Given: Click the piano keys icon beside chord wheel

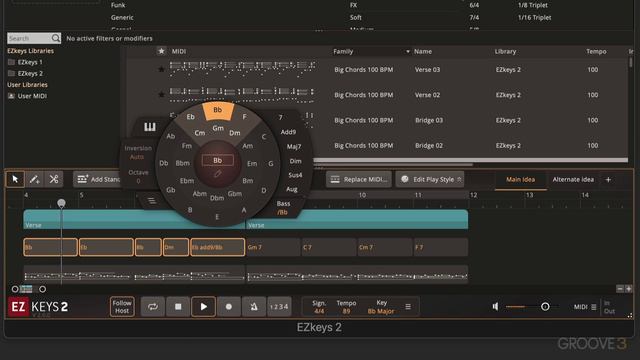Looking at the screenshot, I should (150, 127).
